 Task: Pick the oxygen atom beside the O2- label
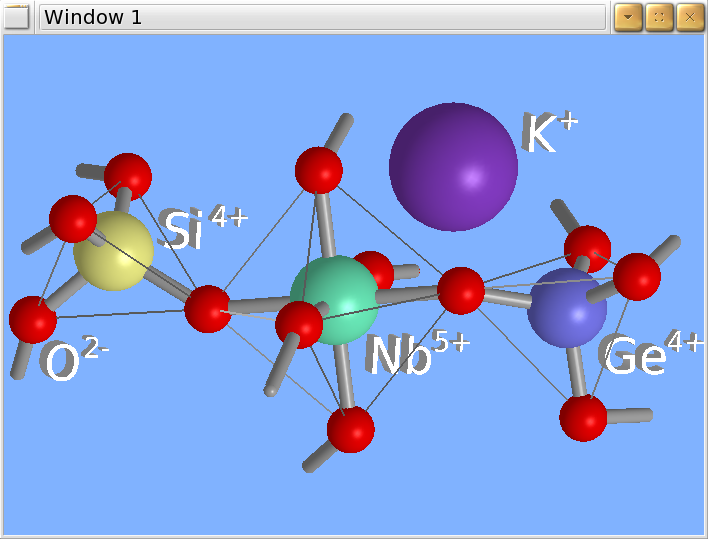point(33,319)
